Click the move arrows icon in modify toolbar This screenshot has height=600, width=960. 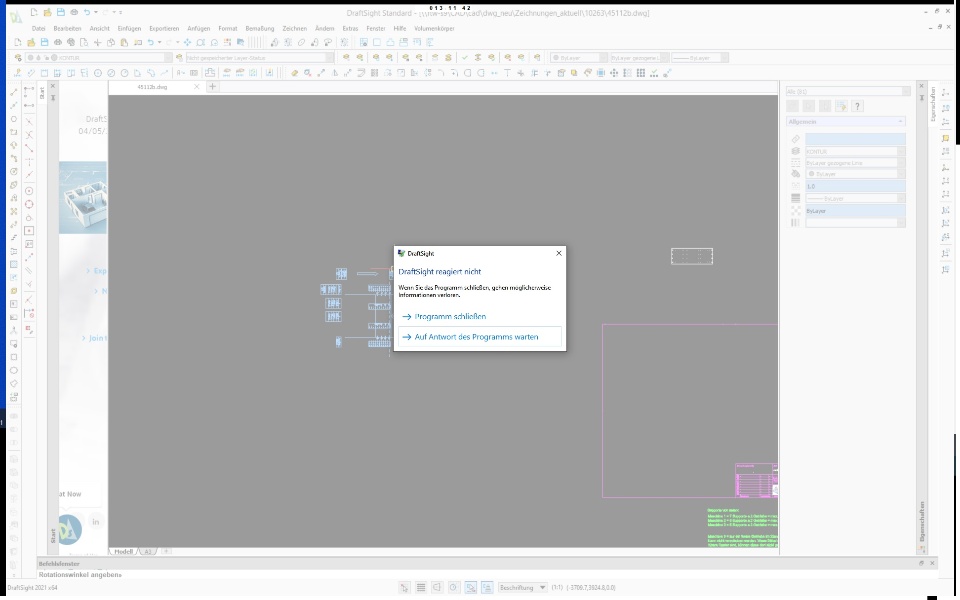tap(613, 73)
